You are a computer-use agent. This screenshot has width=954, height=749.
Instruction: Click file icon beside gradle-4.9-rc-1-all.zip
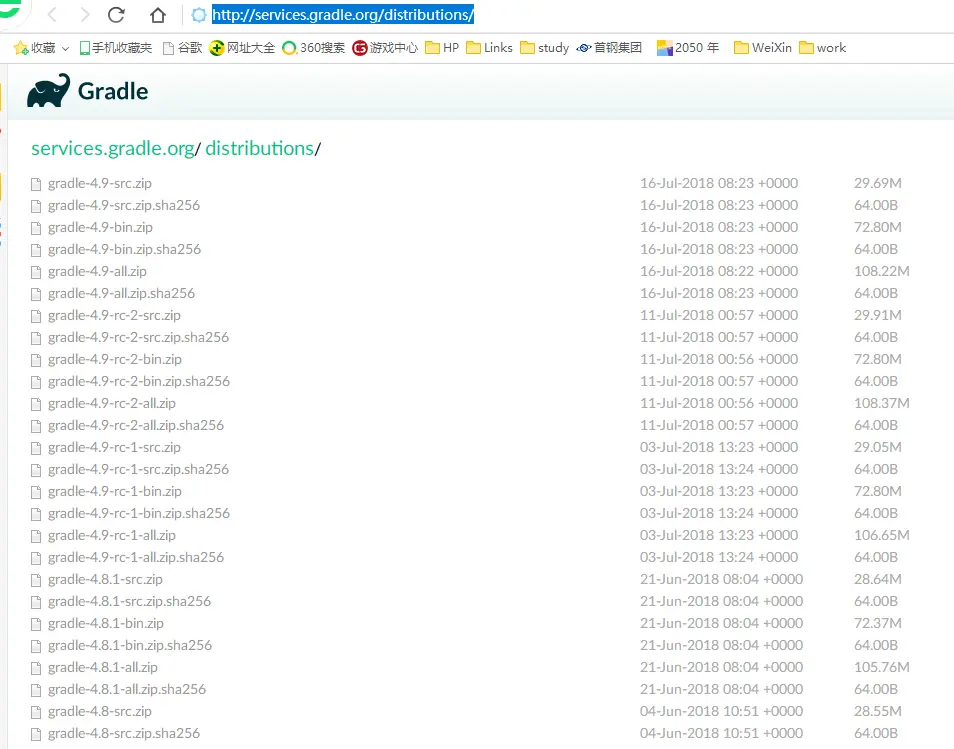tap(36, 535)
